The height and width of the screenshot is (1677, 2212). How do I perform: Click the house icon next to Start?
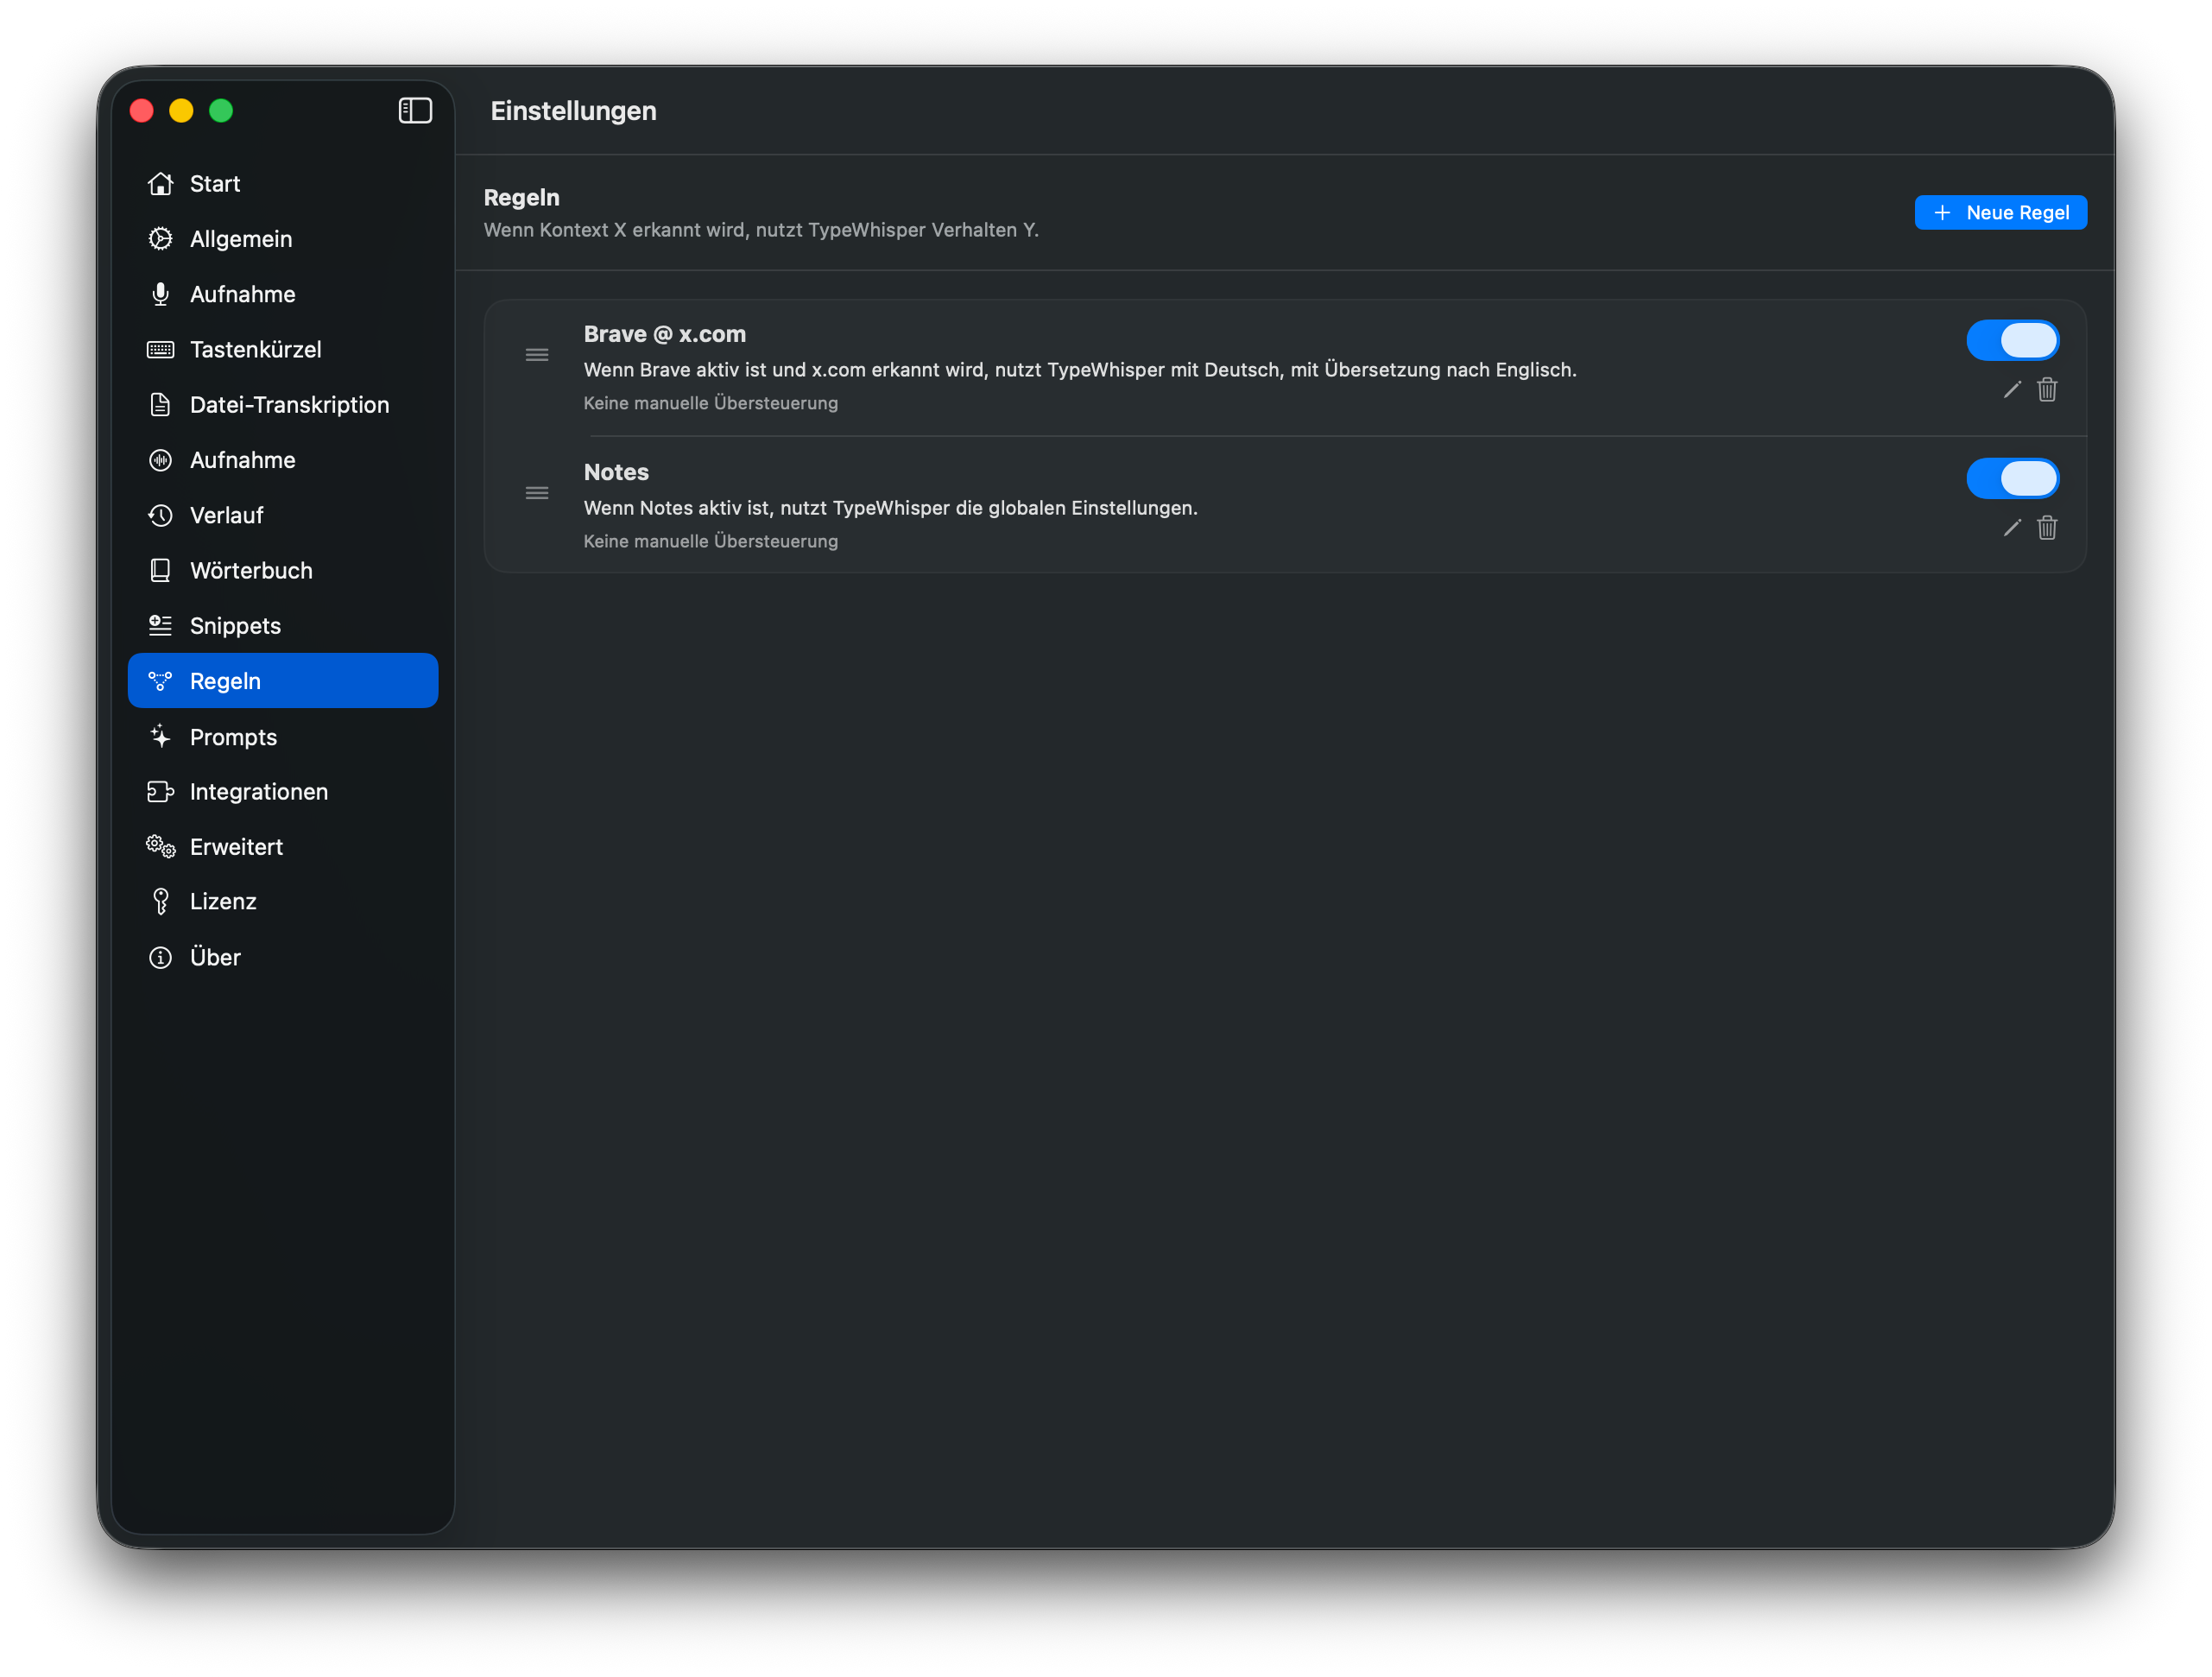(x=160, y=184)
